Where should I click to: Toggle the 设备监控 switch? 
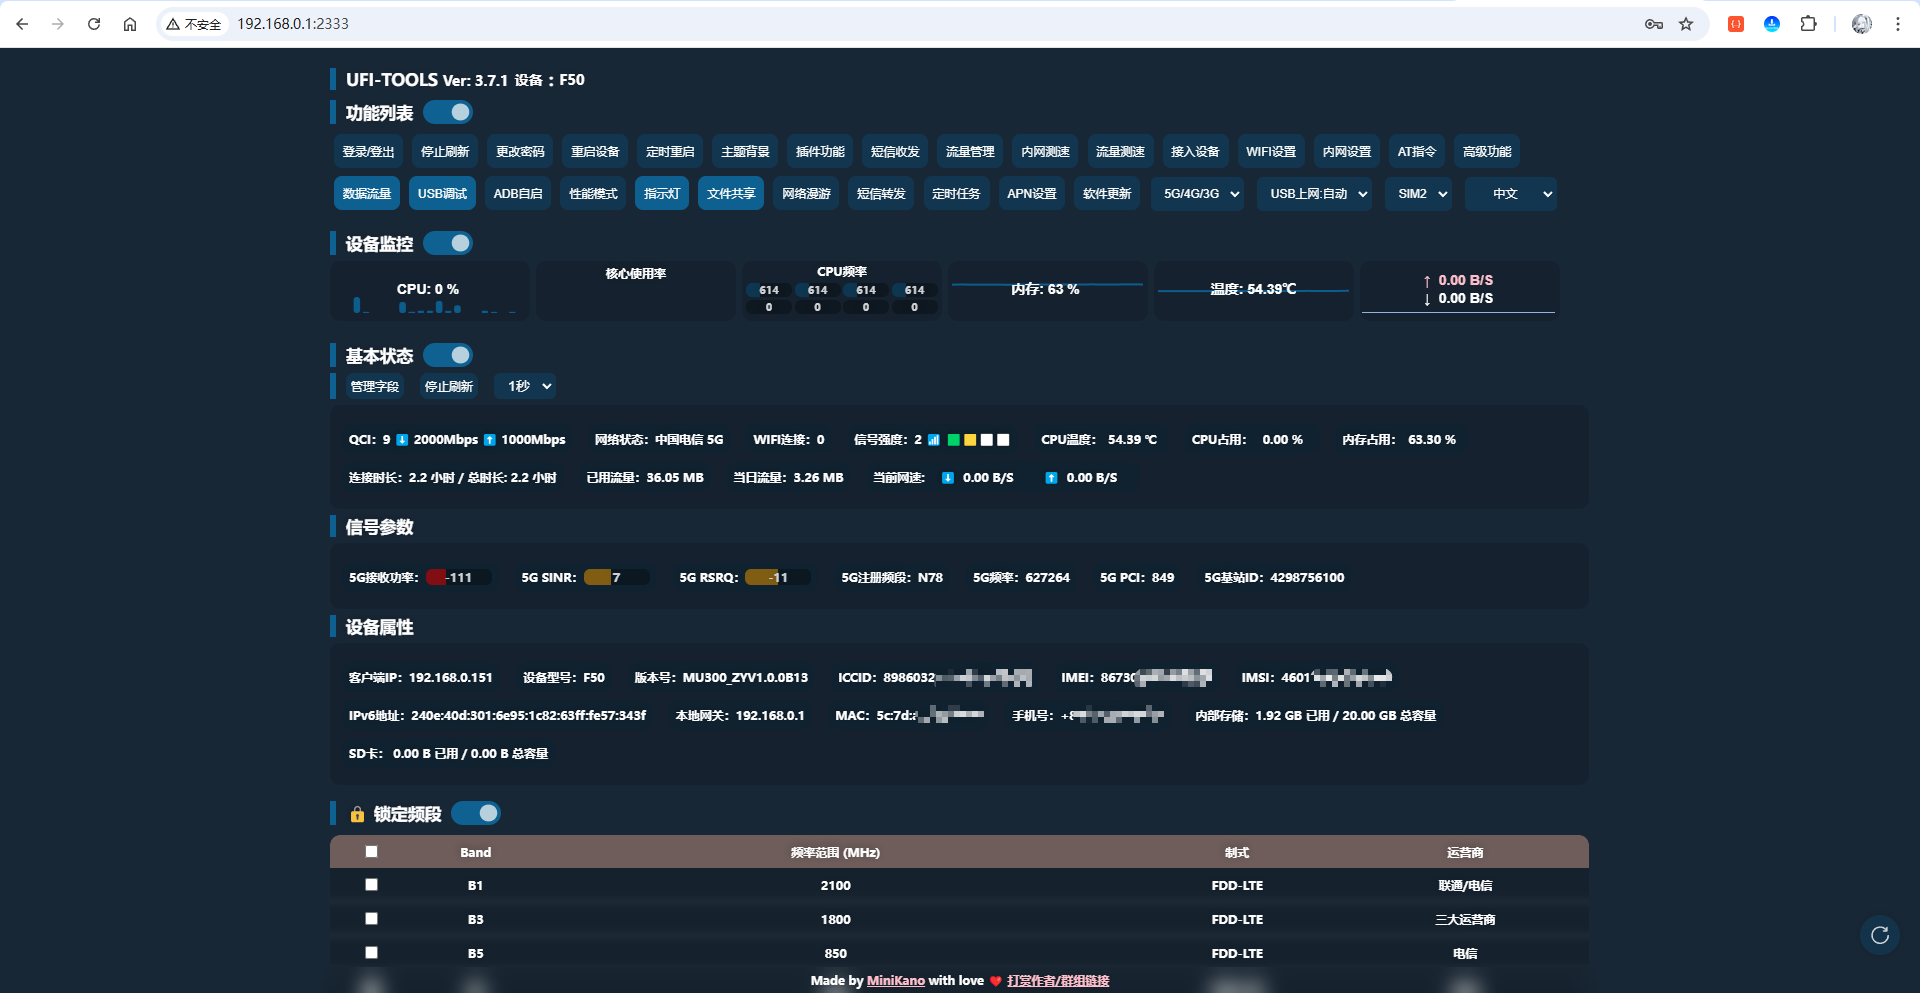[448, 243]
